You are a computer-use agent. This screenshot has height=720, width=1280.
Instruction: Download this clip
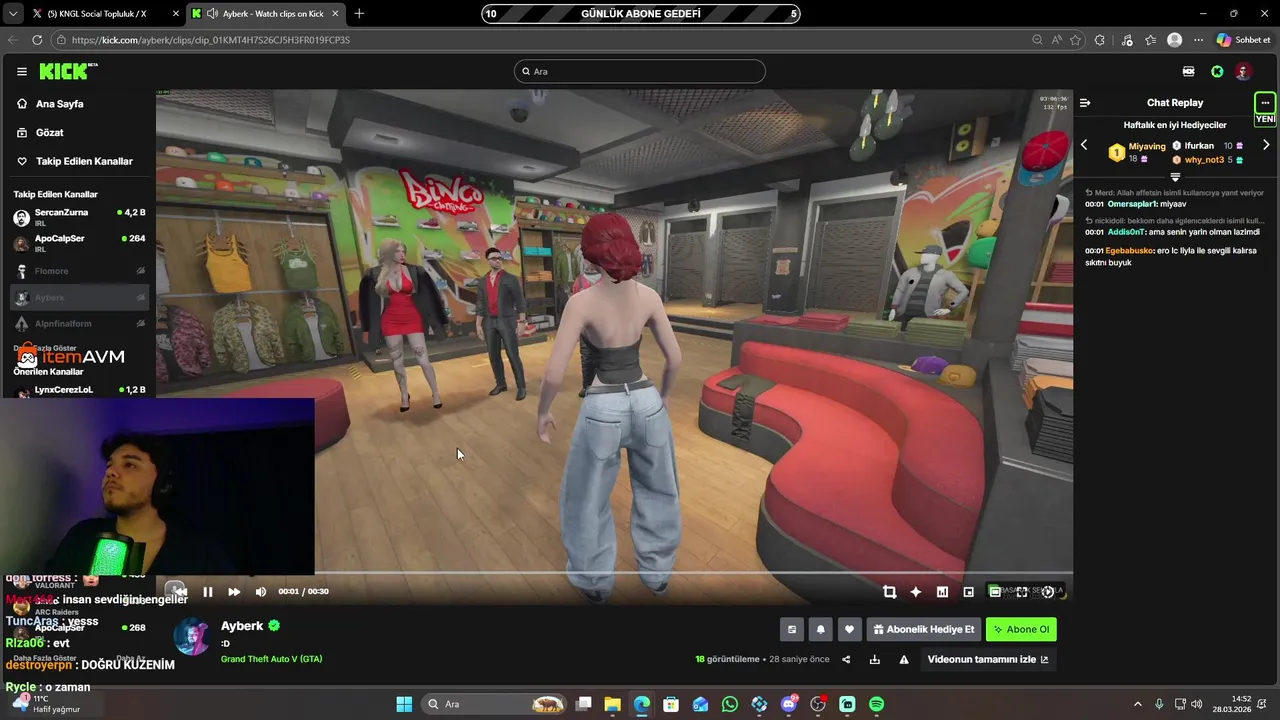875,659
